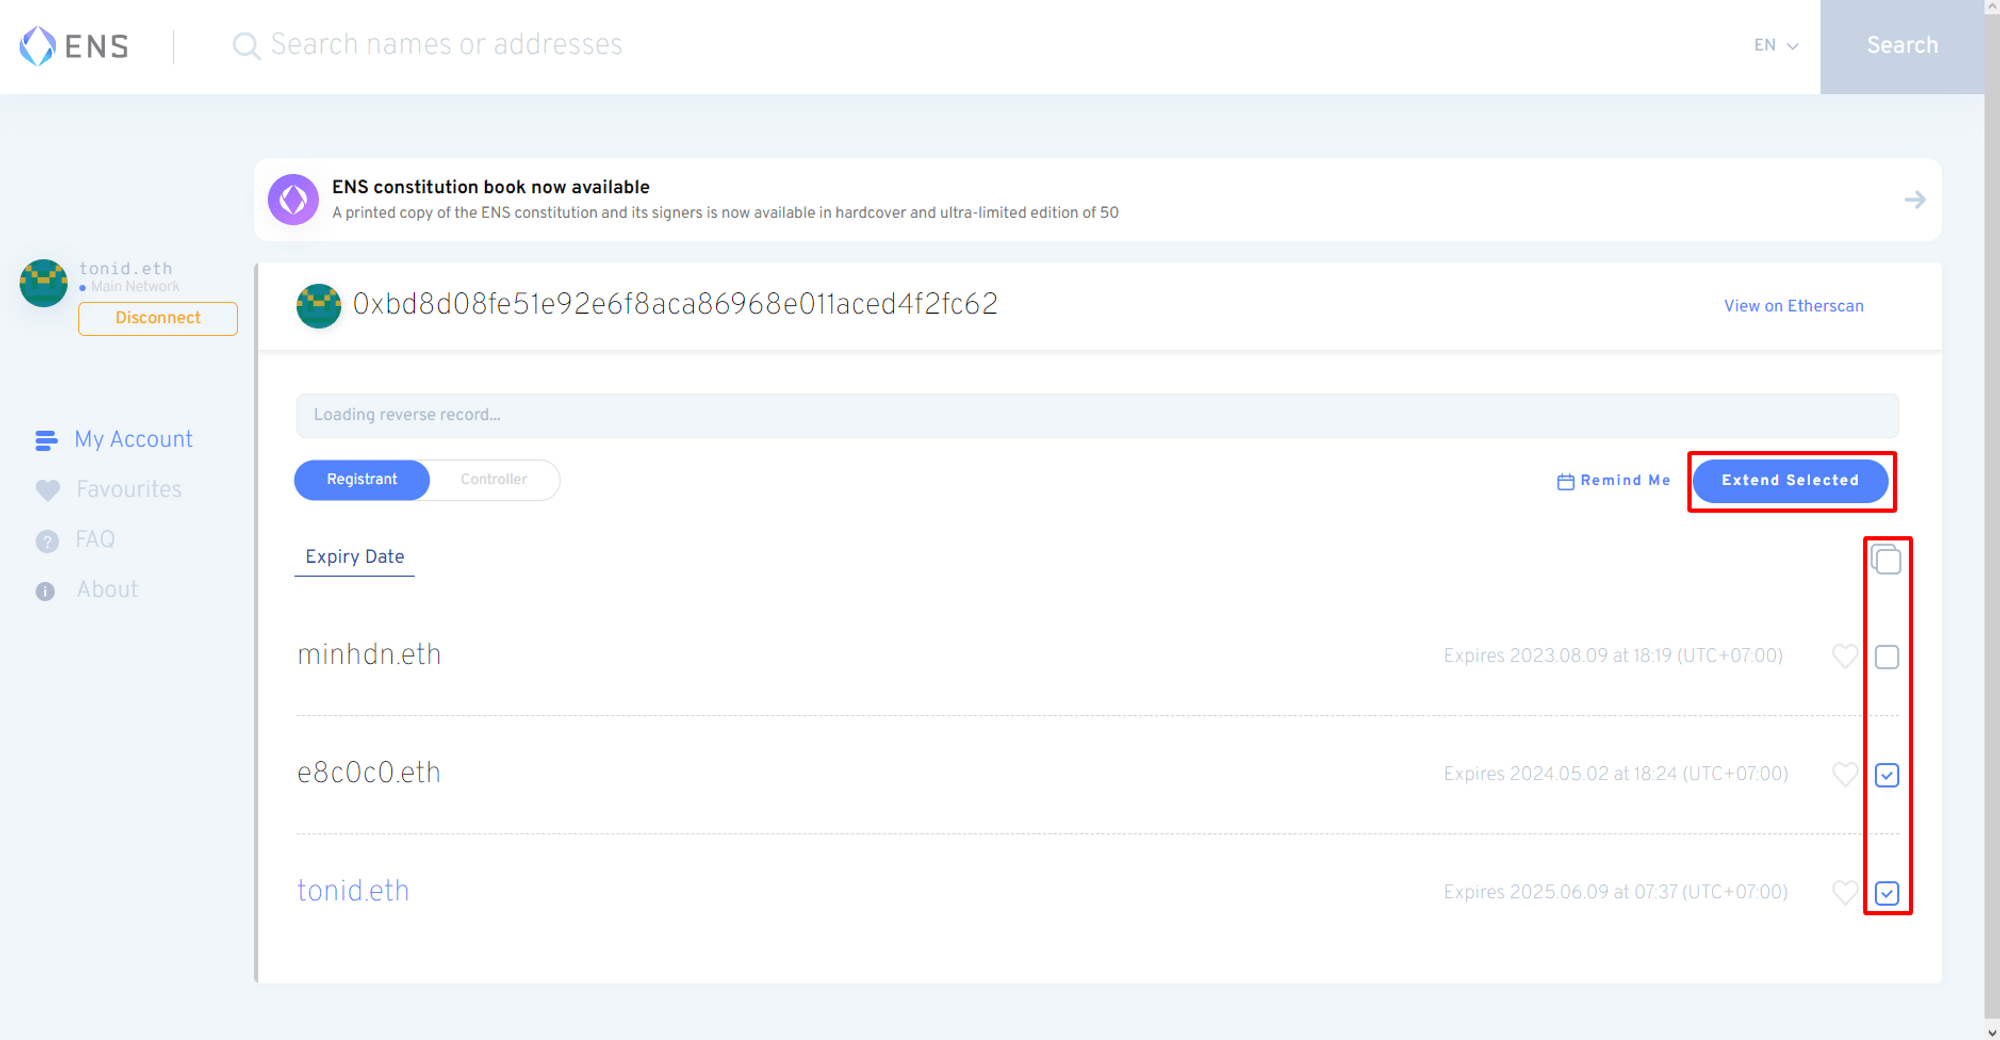Click the purple ENS constitution icon
This screenshot has height=1040, width=2000.
coord(293,200)
